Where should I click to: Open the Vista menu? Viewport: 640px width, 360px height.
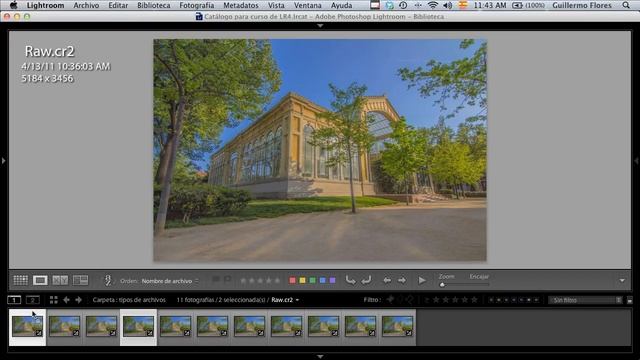tap(276, 5)
